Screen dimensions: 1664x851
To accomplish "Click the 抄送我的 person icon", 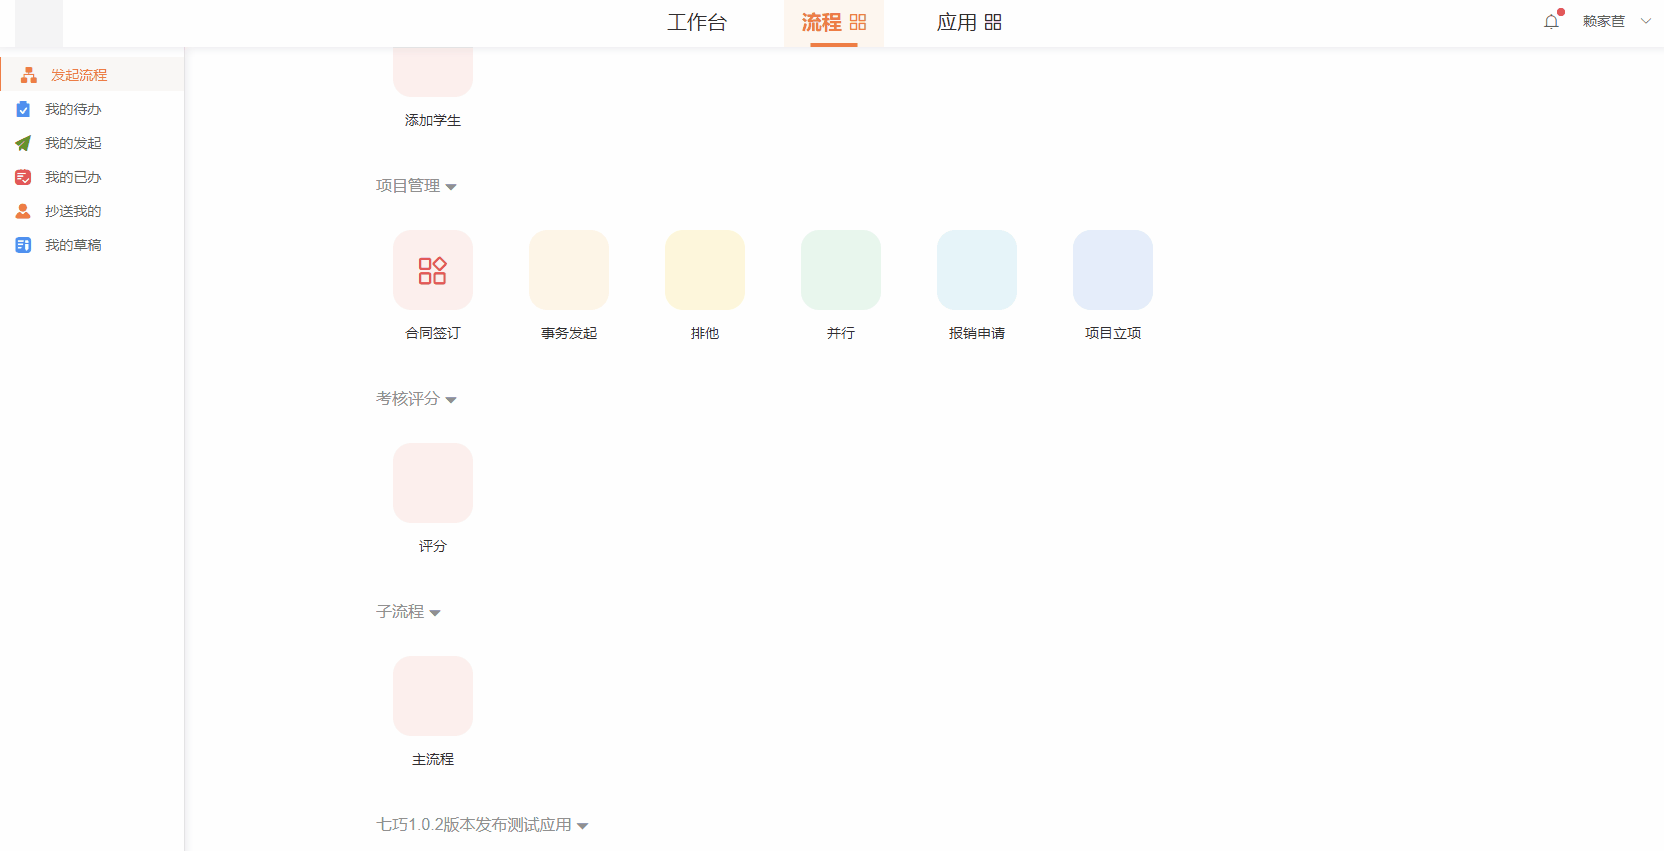I will (23, 211).
